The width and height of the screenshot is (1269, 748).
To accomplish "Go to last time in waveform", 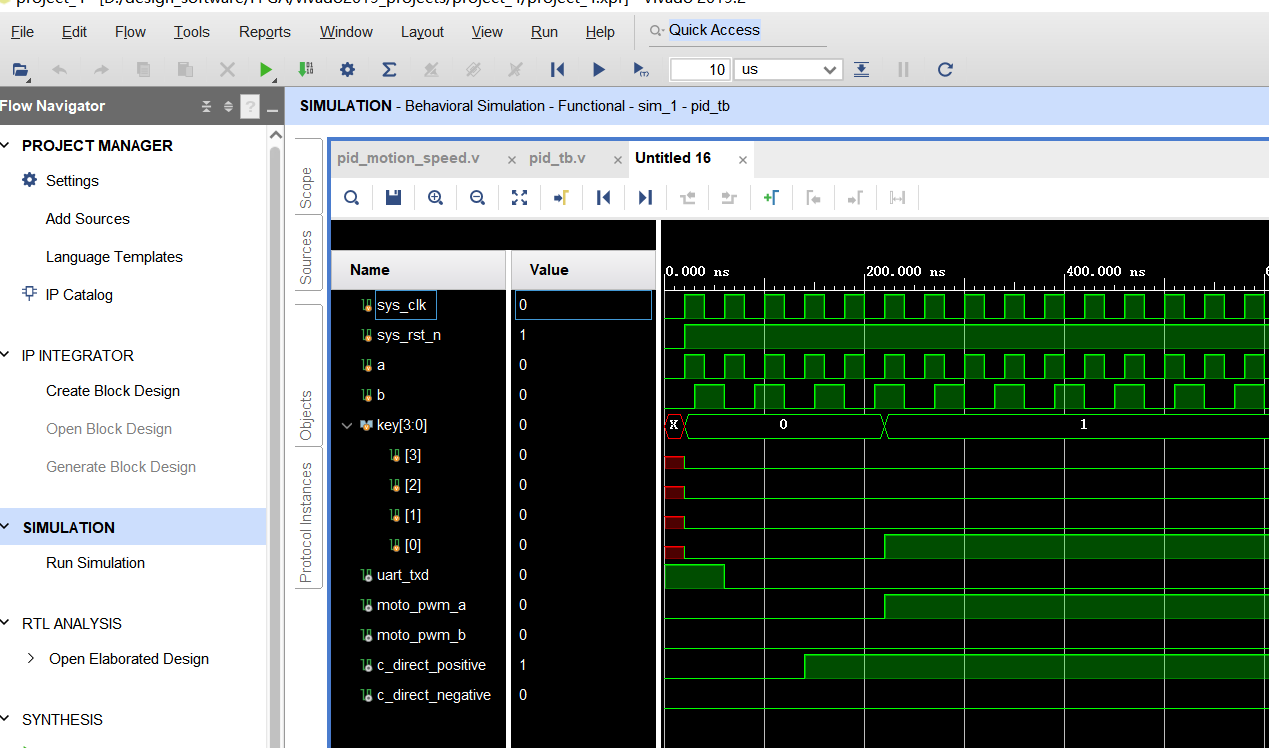I will [x=645, y=198].
